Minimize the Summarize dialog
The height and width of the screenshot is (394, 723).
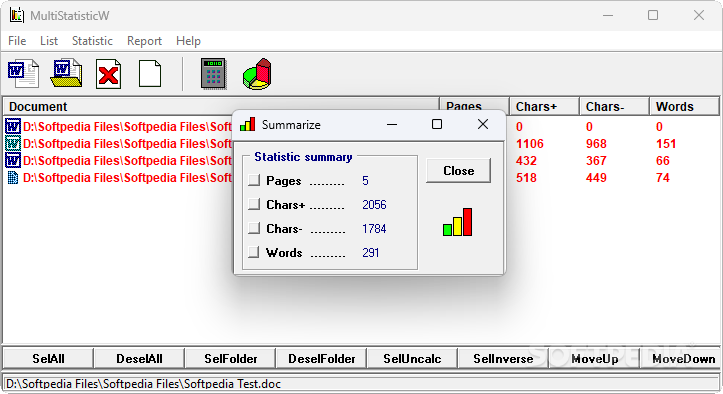pos(392,125)
